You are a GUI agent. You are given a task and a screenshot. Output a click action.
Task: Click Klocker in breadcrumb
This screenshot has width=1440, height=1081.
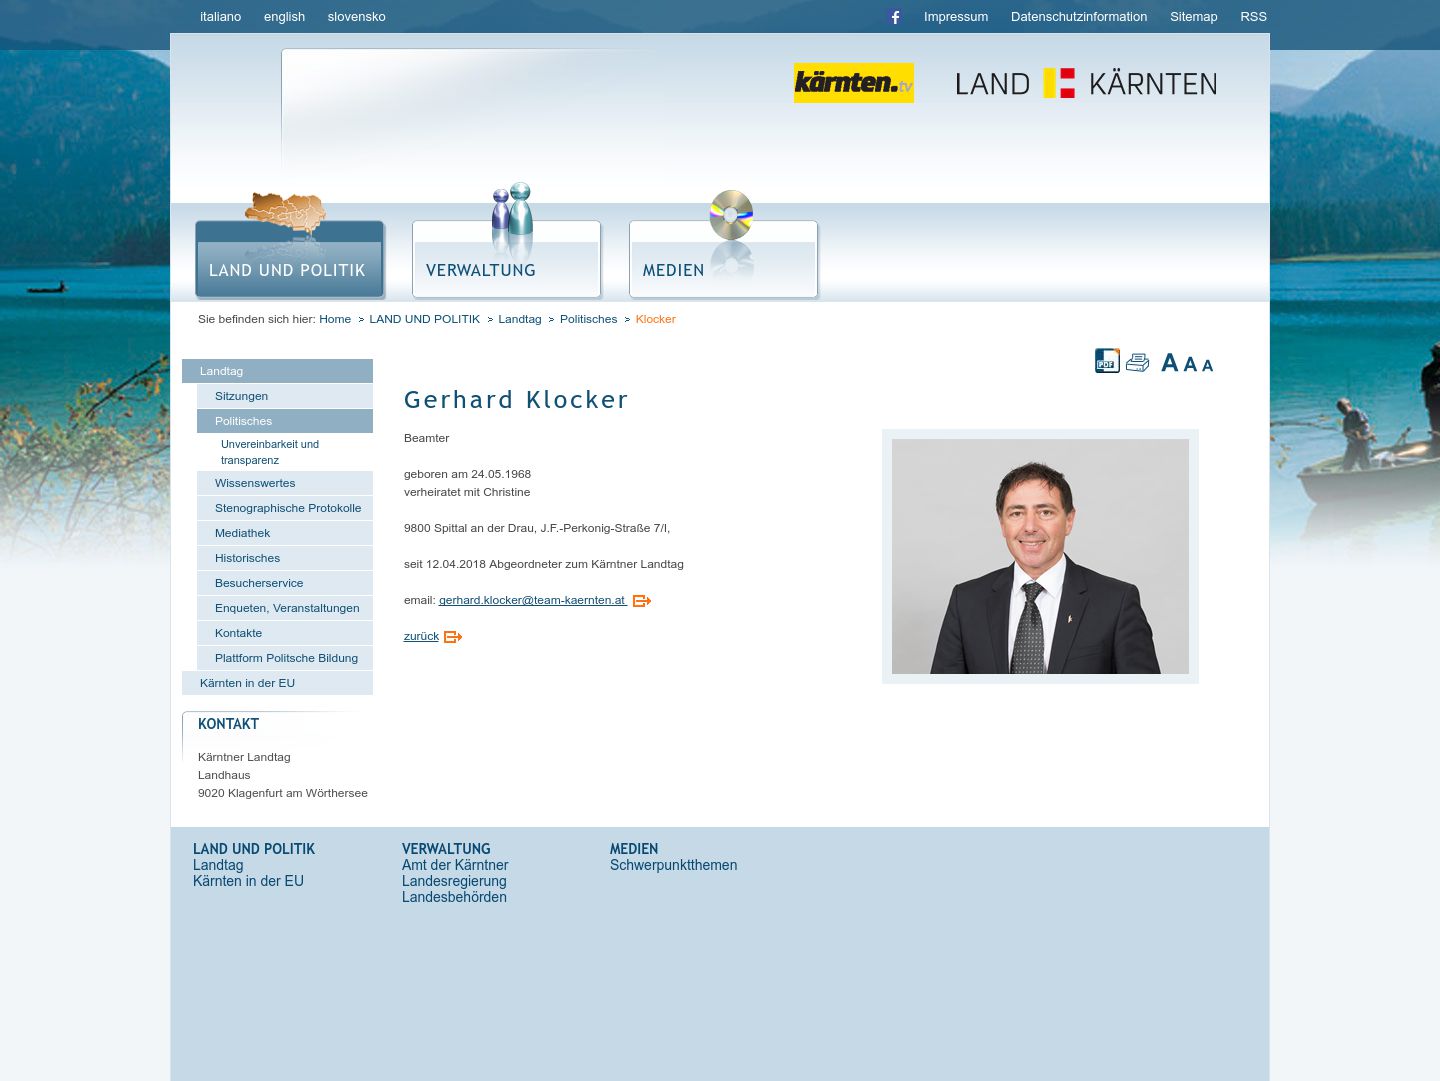click(x=656, y=319)
